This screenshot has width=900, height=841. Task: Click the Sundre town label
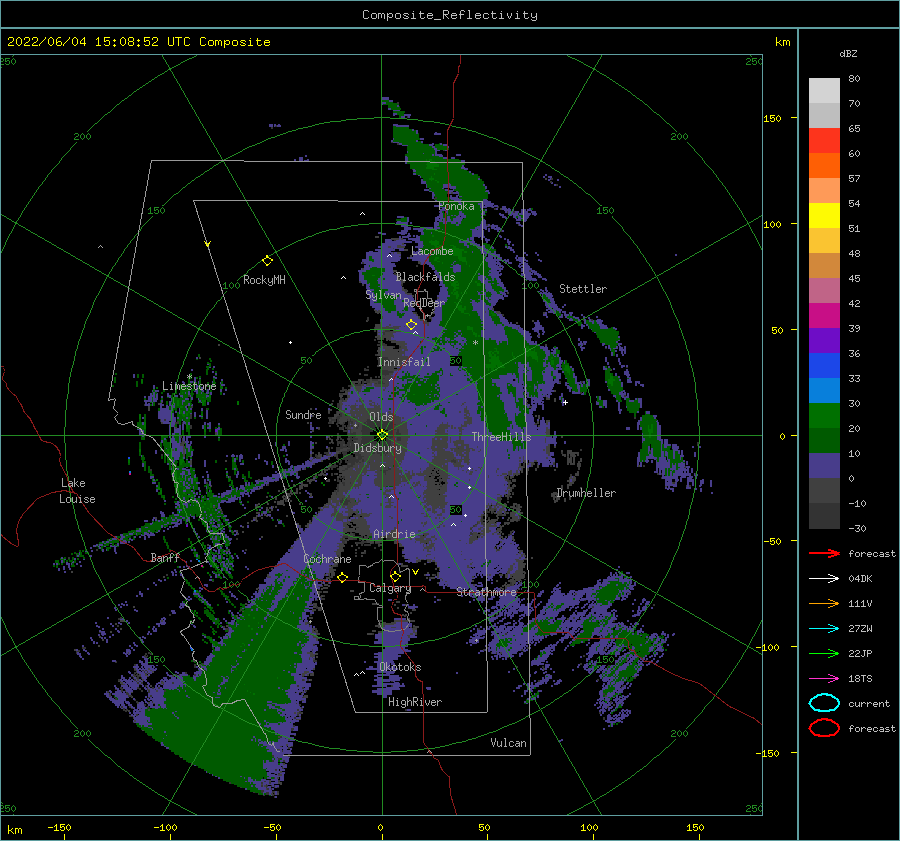click(x=303, y=414)
